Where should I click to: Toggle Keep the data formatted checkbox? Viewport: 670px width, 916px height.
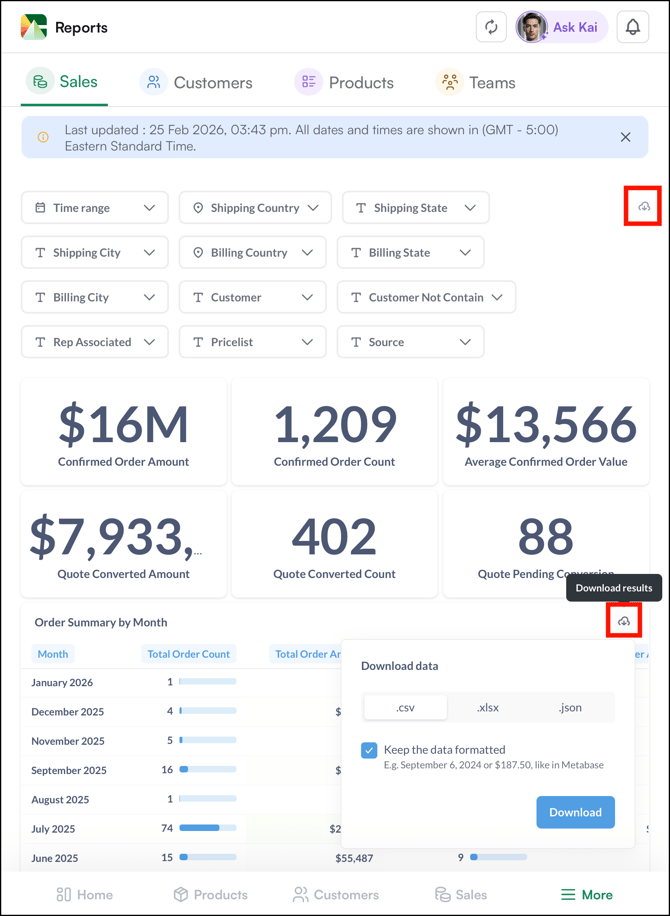pyautogui.click(x=369, y=750)
